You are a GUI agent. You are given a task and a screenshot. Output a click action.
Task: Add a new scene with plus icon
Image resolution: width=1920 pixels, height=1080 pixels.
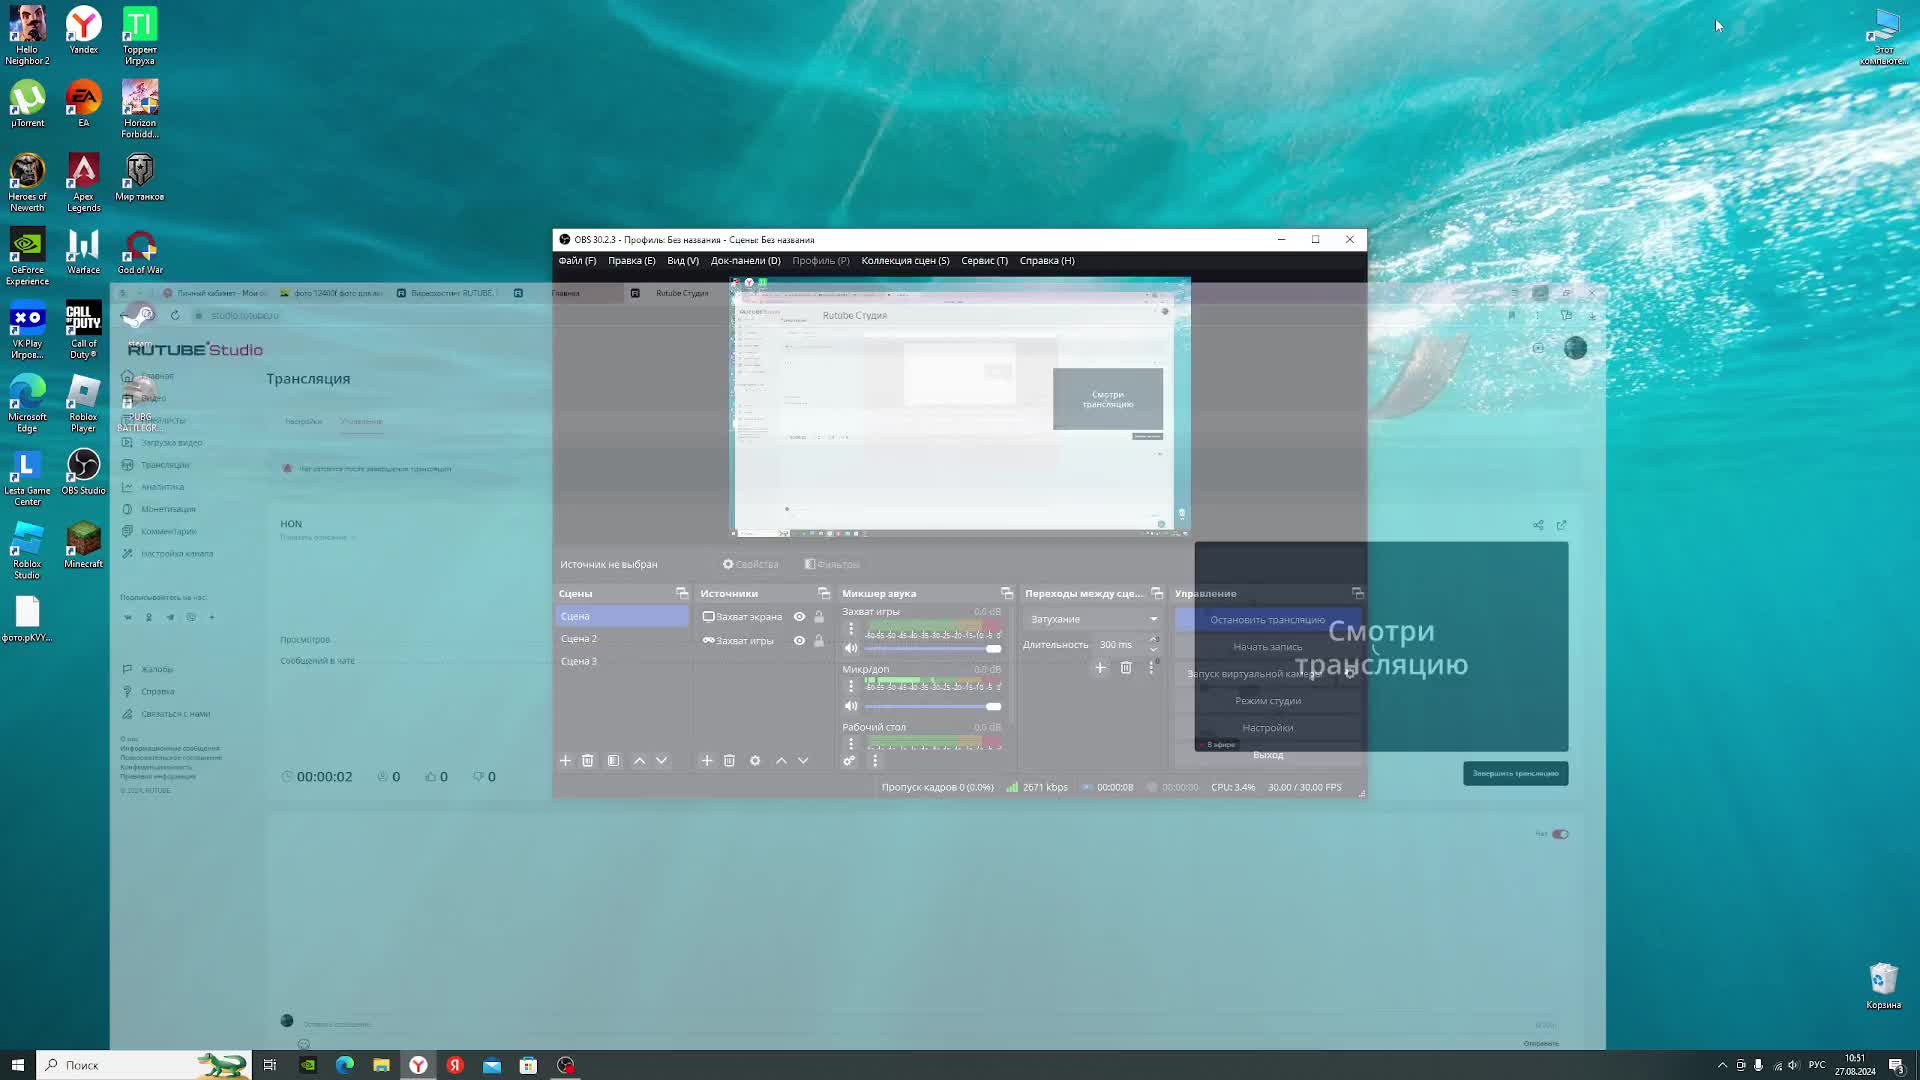[565, 761]
